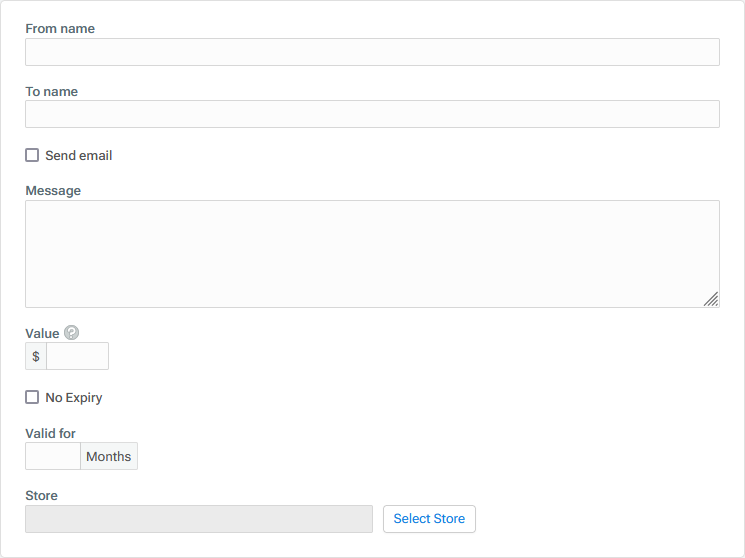Click the Valid for number field
The width and height of the screenshot is (745, 558).
tap(53, 456)
